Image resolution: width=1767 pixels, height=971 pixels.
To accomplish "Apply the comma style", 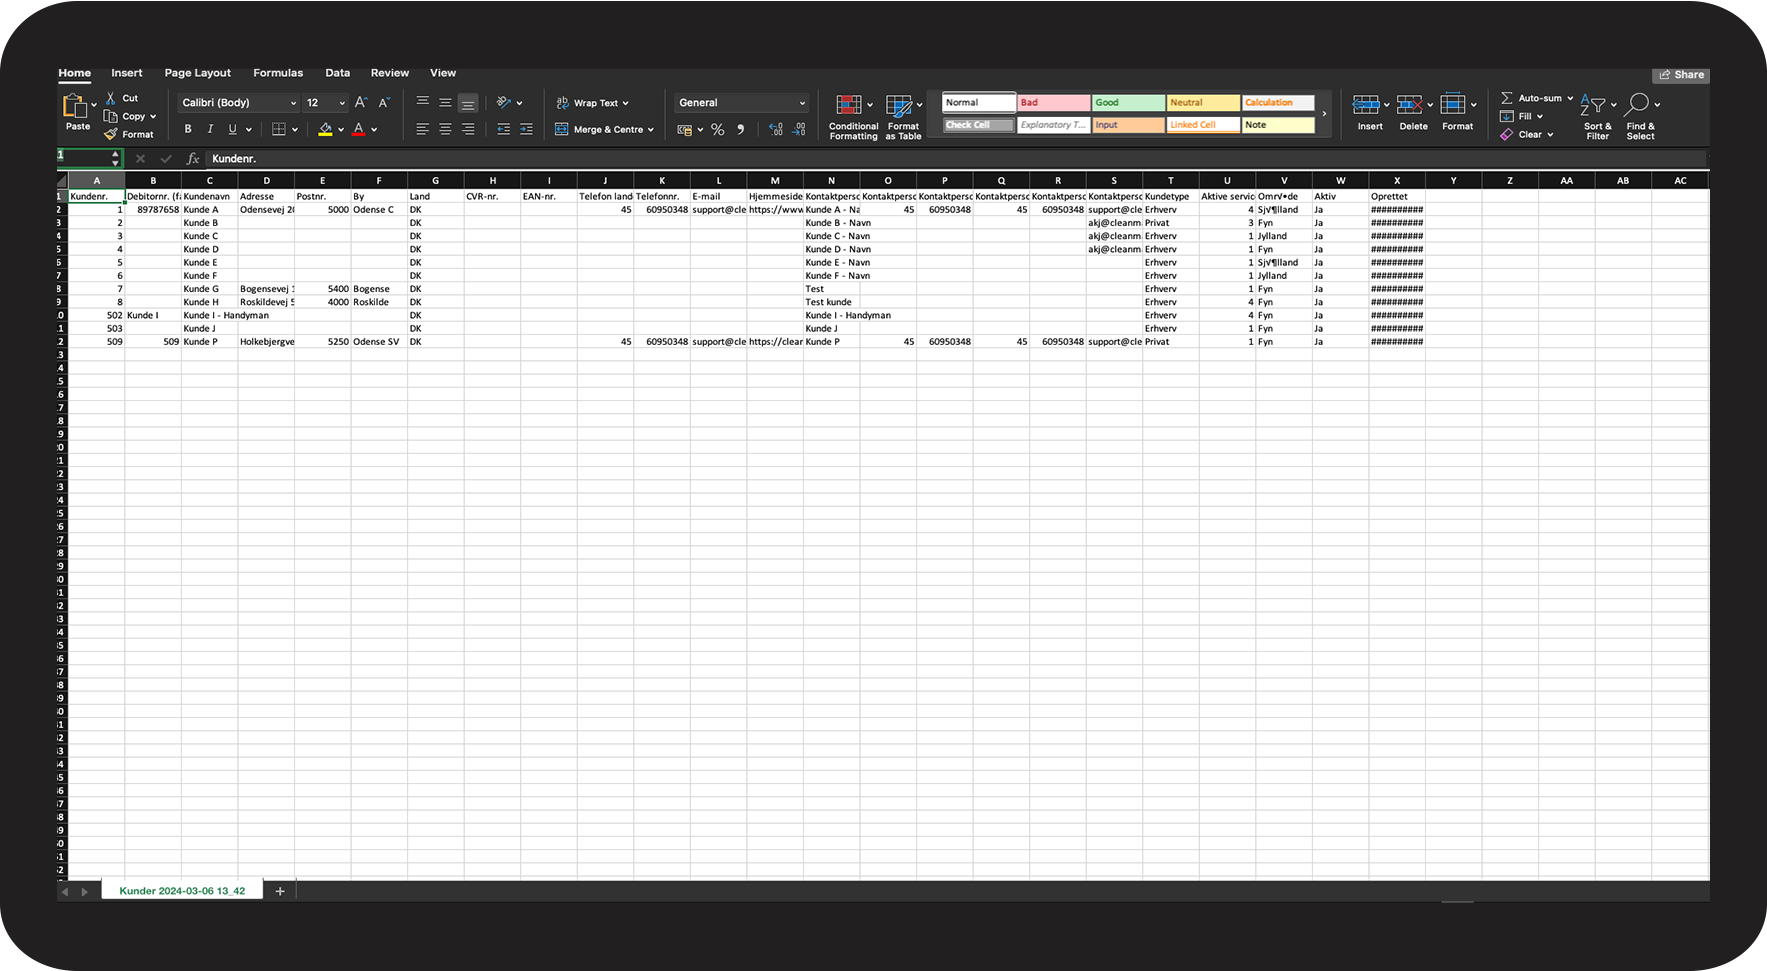I will tap(740, 130).
